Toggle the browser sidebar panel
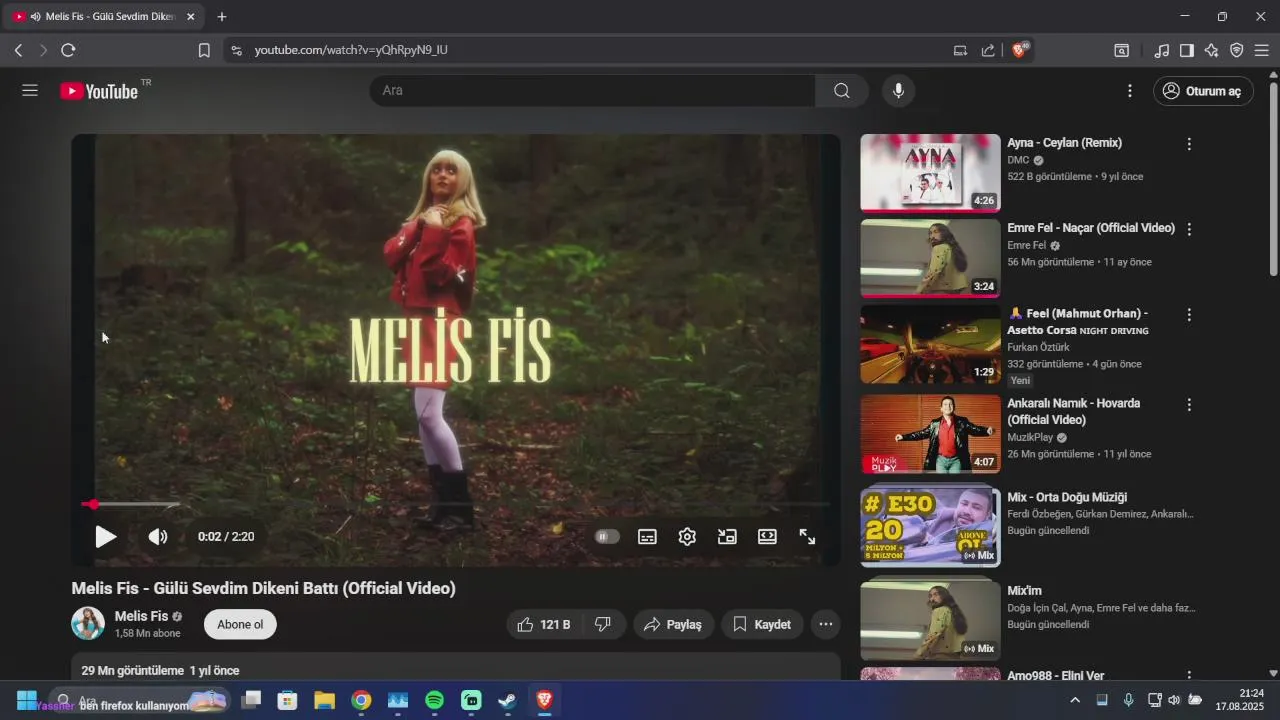This screenshot has width=1280, height=720. tap(1186, 50)
